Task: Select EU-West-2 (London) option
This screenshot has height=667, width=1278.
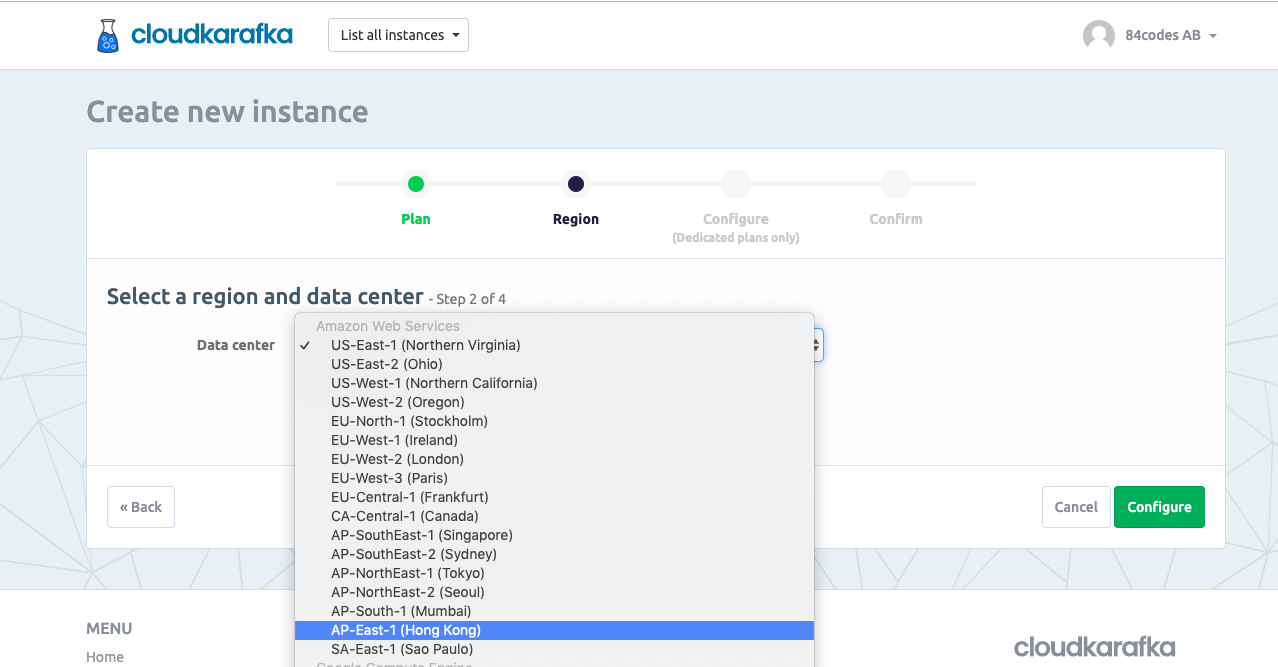Action: (x=555, y=459)
